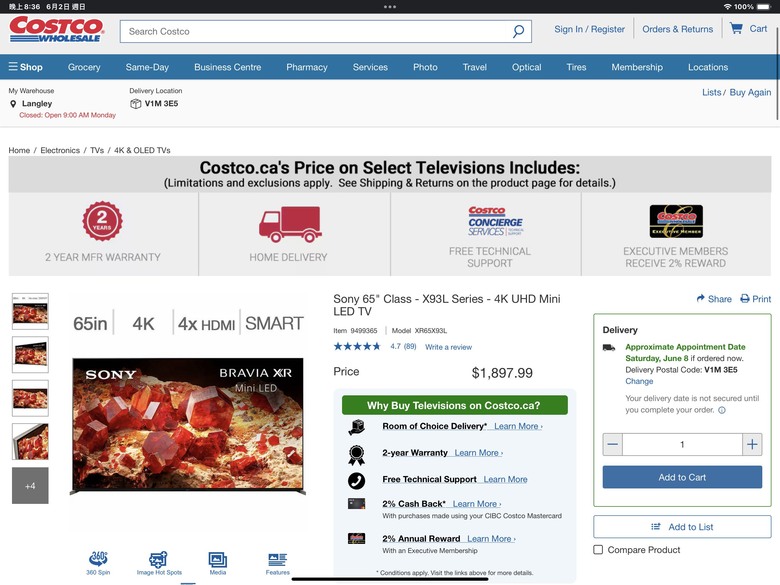Open the Business Centre menu
780x585 pixels.
(227, 67)
